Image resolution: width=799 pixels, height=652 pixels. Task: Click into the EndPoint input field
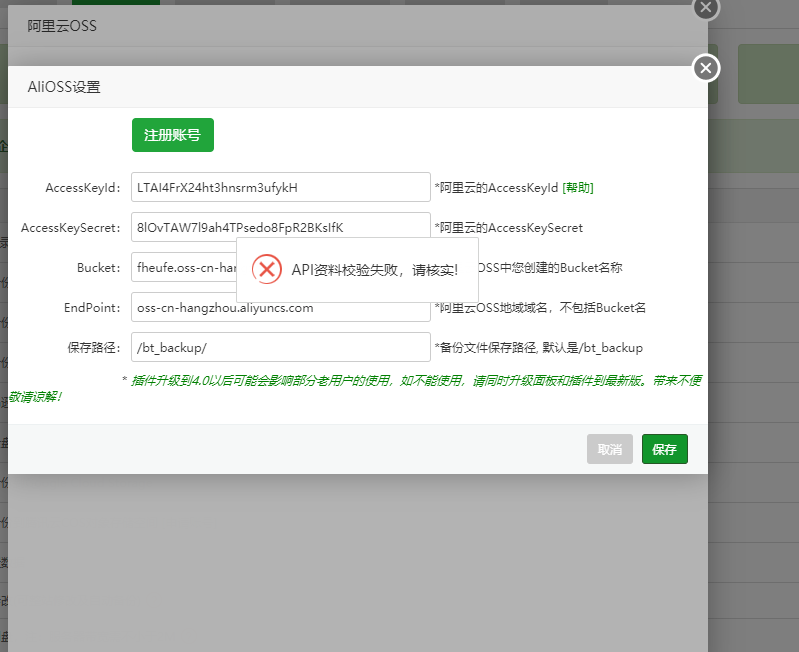coord(280,308)
